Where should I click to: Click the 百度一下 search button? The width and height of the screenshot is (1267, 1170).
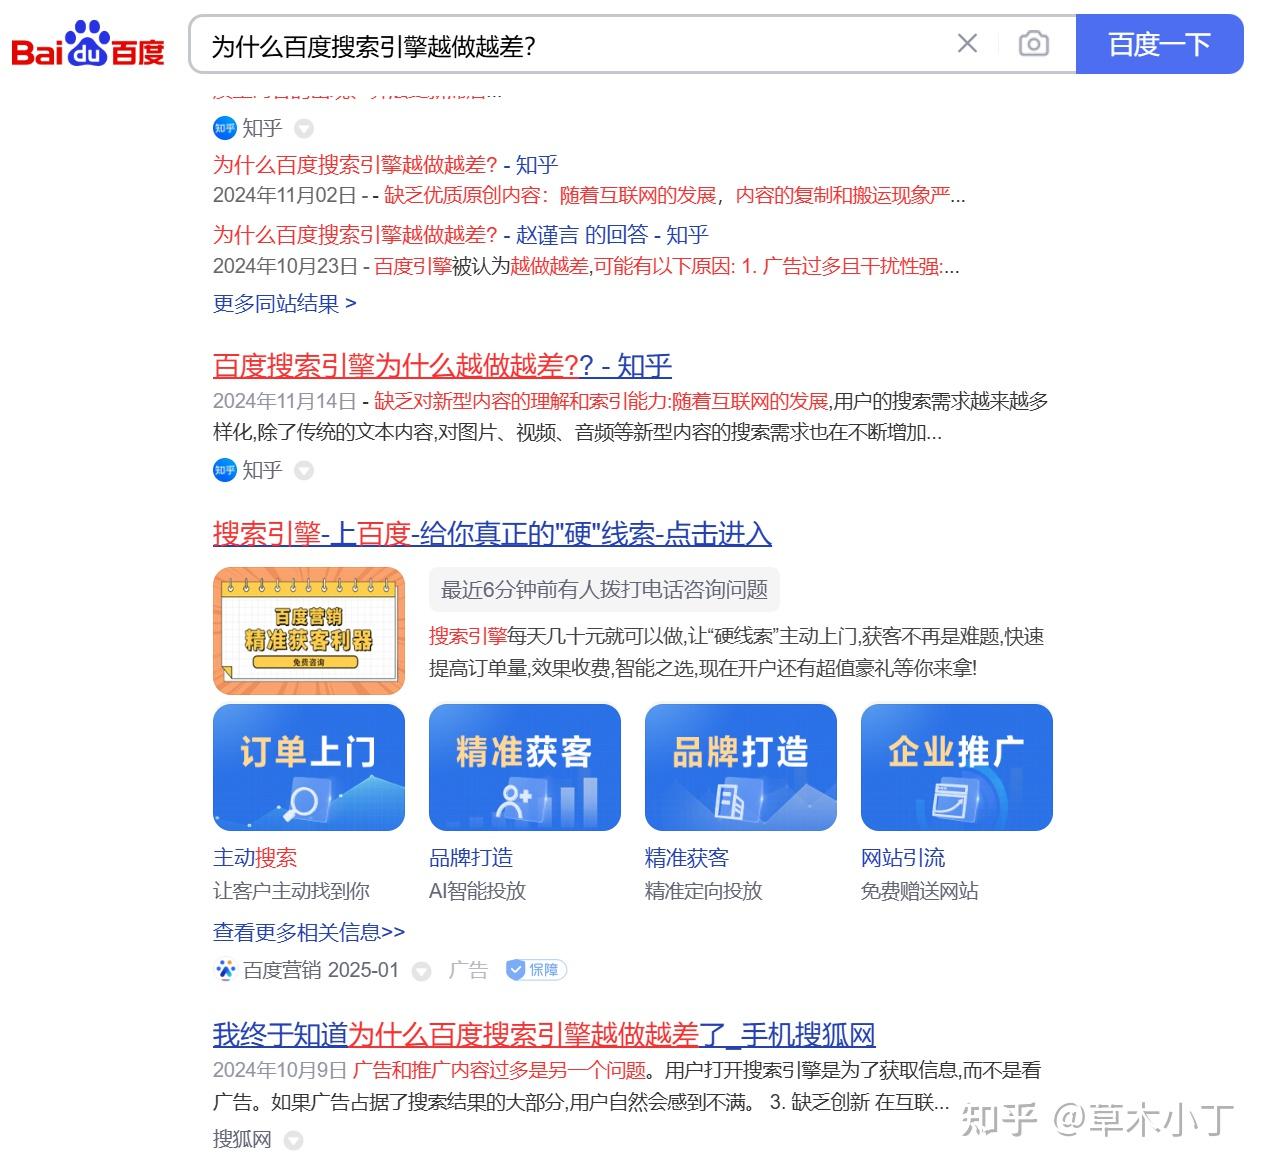(1159, 44)
